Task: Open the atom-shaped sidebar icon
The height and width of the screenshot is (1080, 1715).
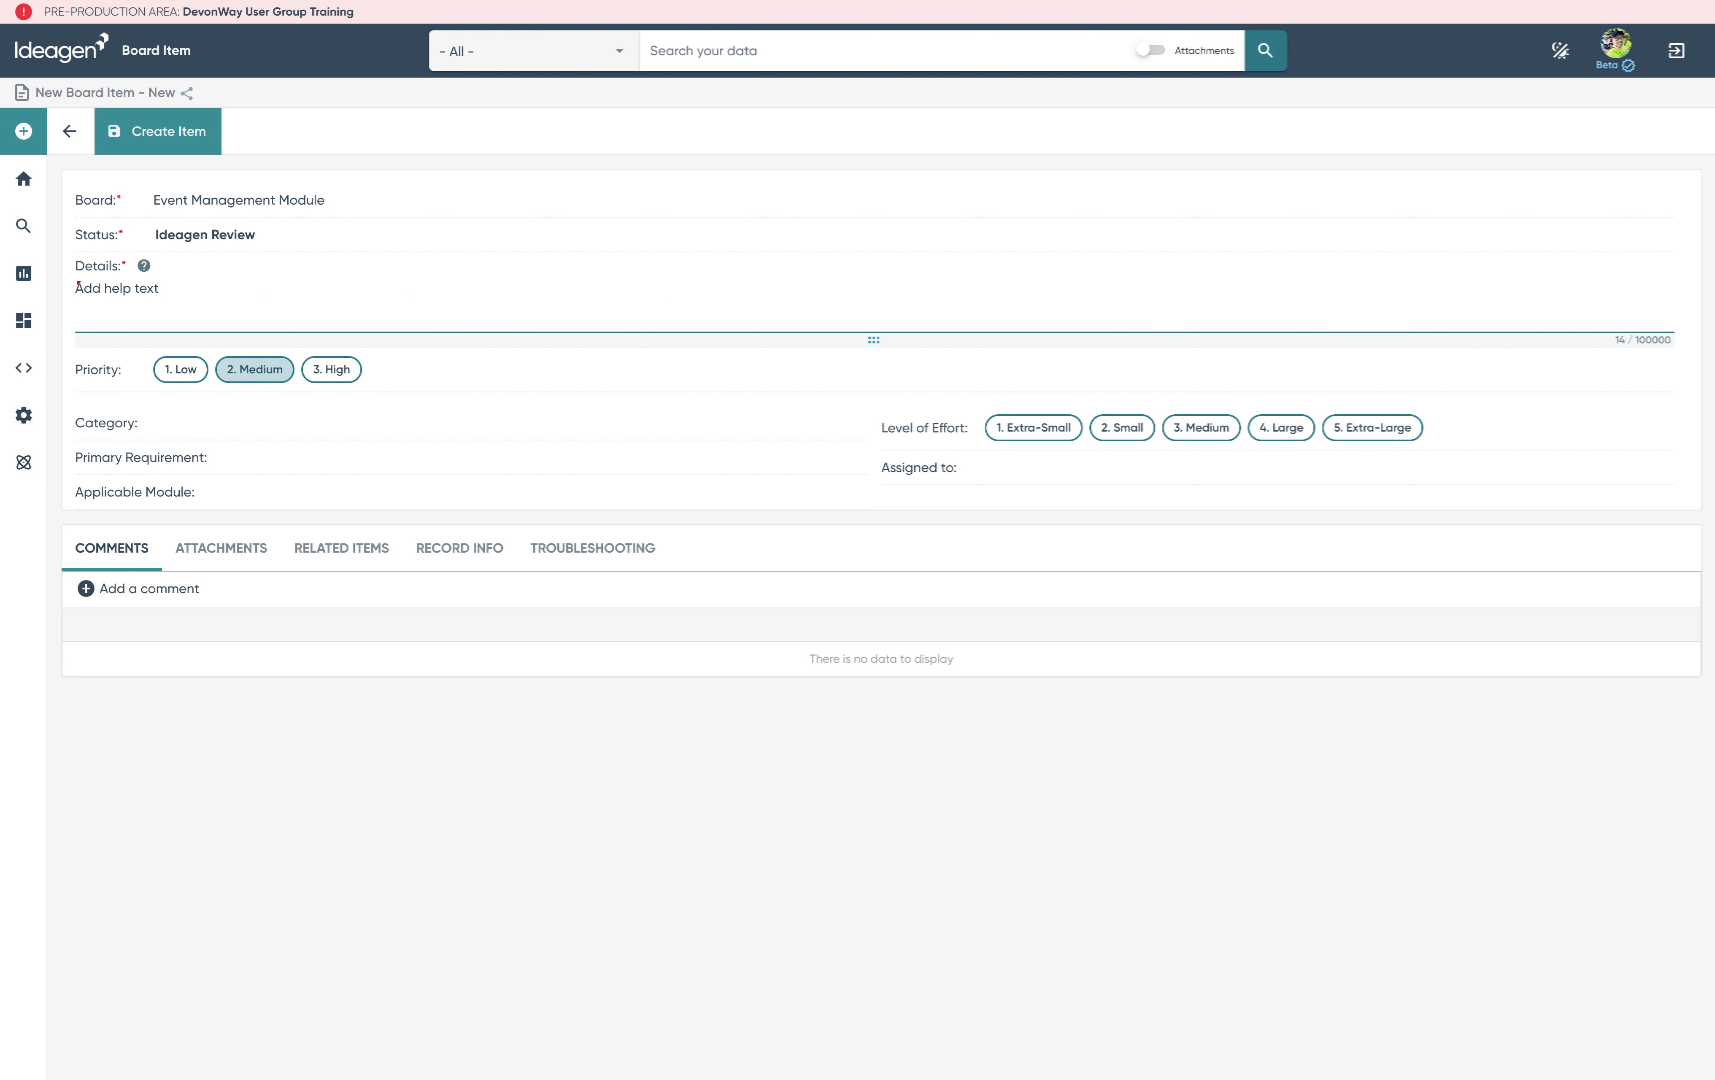Action: coord(23,462)
